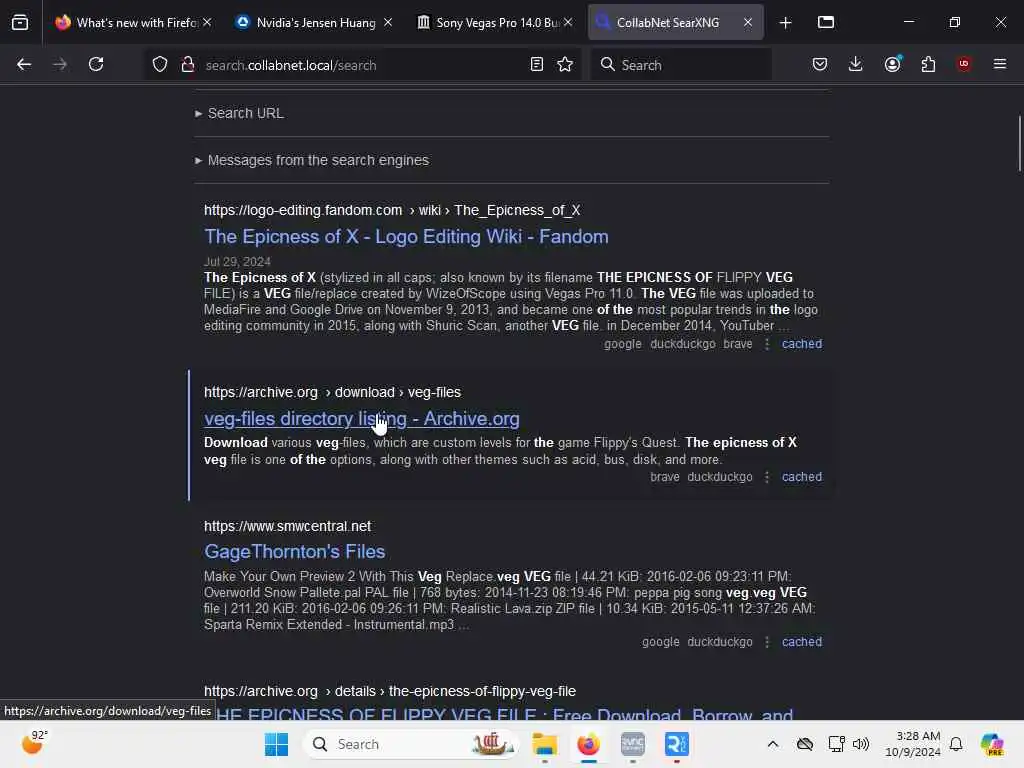Open Firefox View tab list icon
The width and height of the screenshot is (1024, 768).
[x=20, y=22]
